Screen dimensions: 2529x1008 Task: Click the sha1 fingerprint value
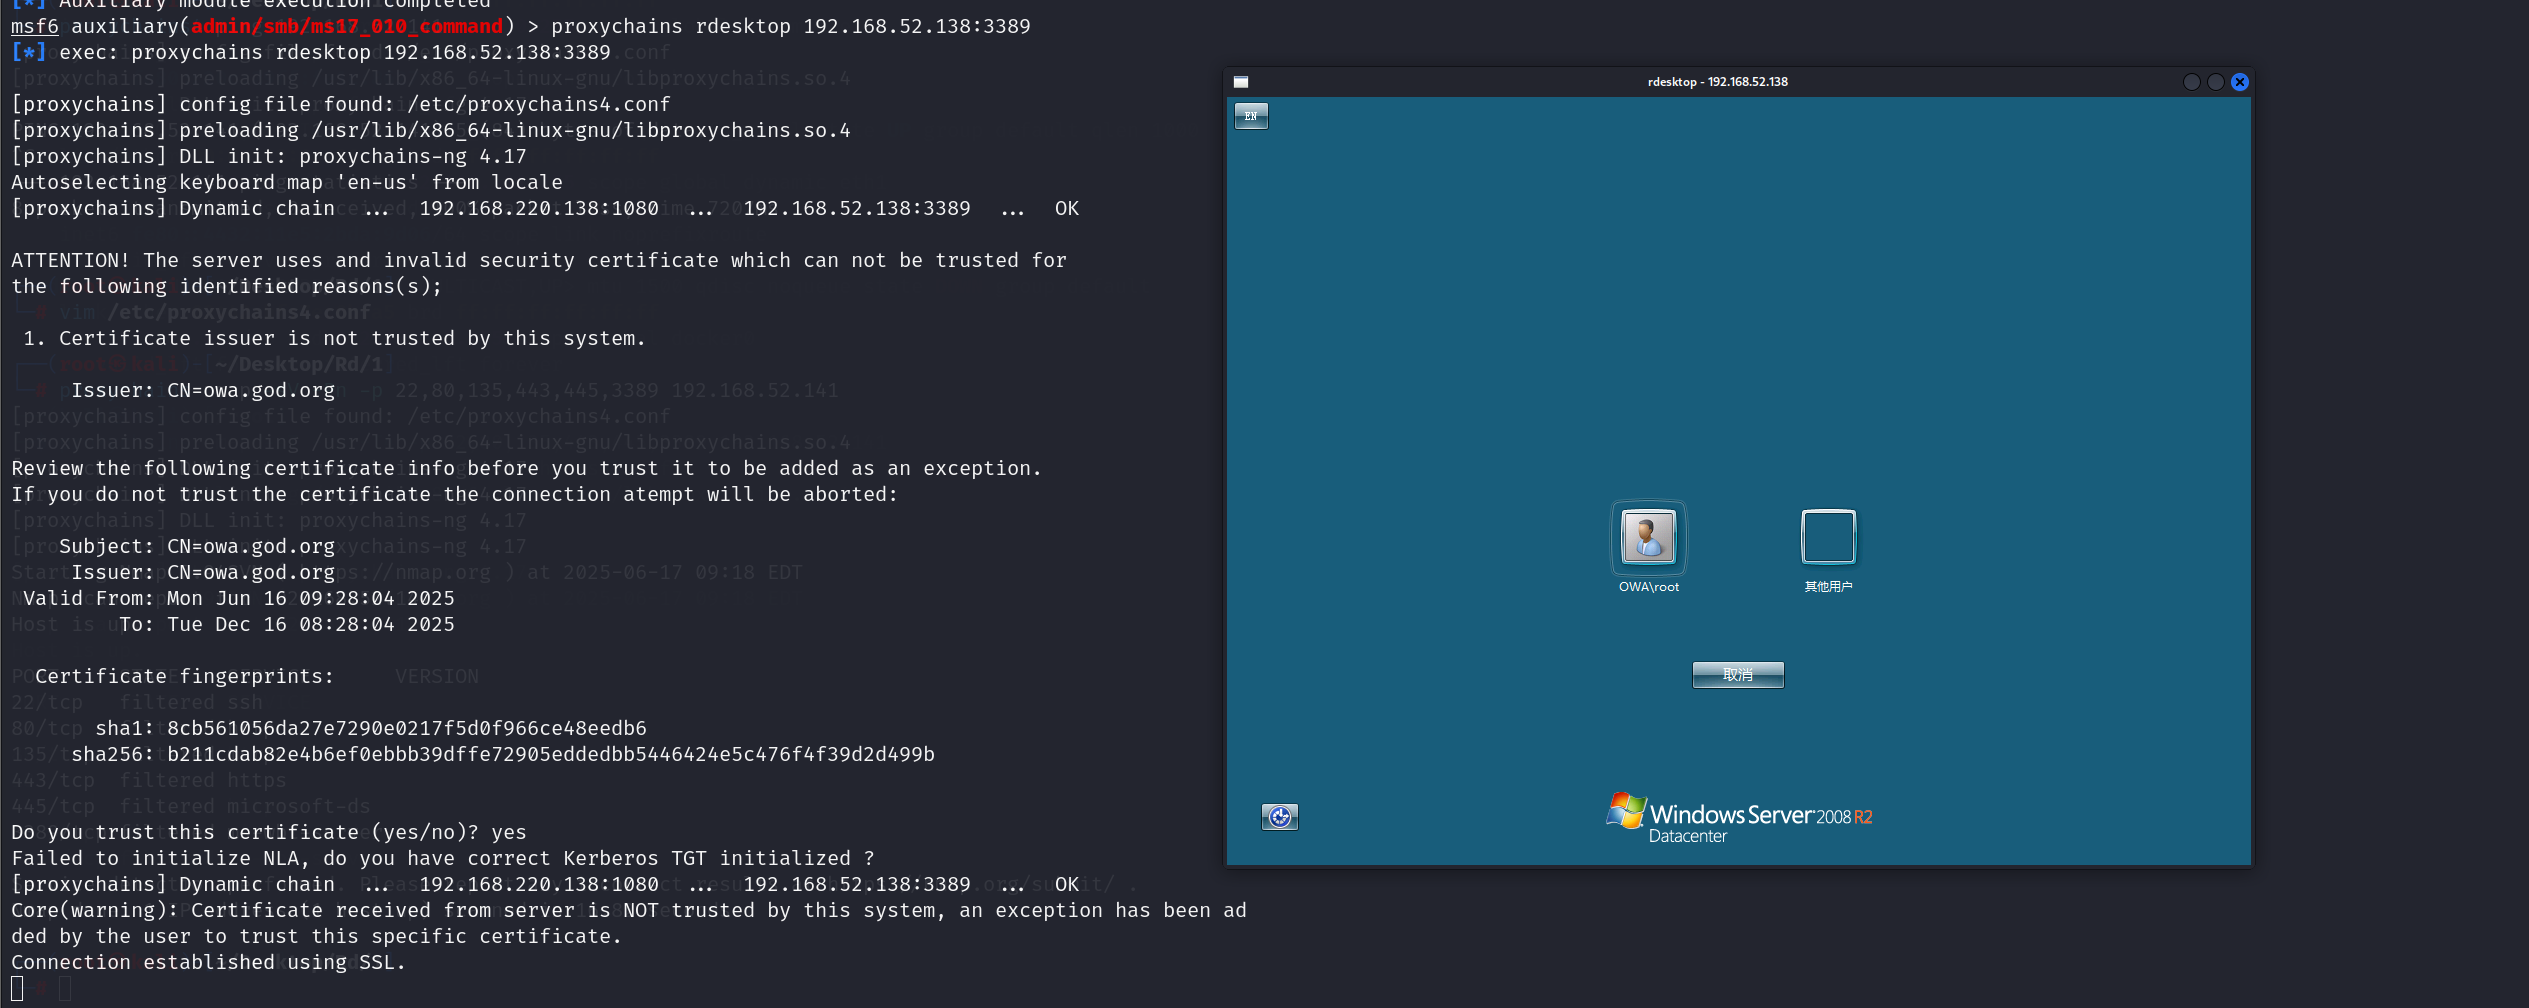point(407,728)
